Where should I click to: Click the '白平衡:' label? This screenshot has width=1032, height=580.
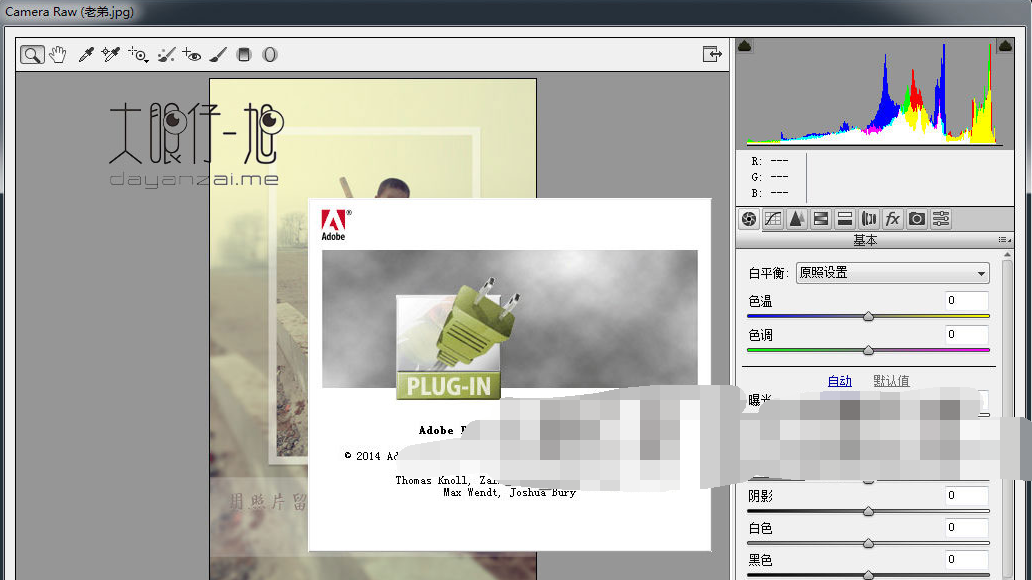pyautogui.click(x=768, y=273)
